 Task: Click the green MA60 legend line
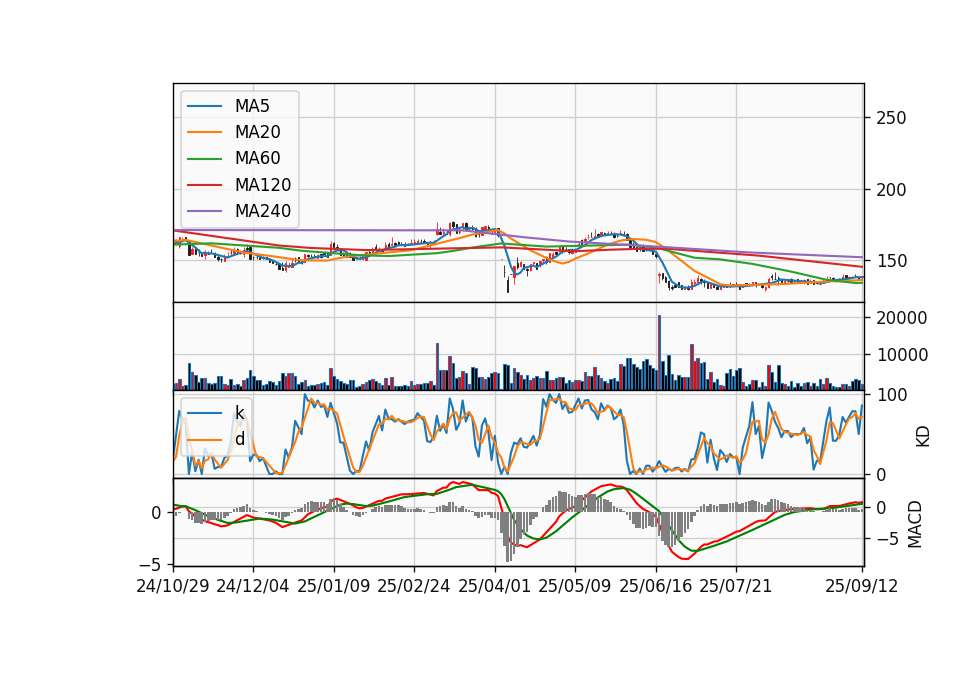[204, 159]
